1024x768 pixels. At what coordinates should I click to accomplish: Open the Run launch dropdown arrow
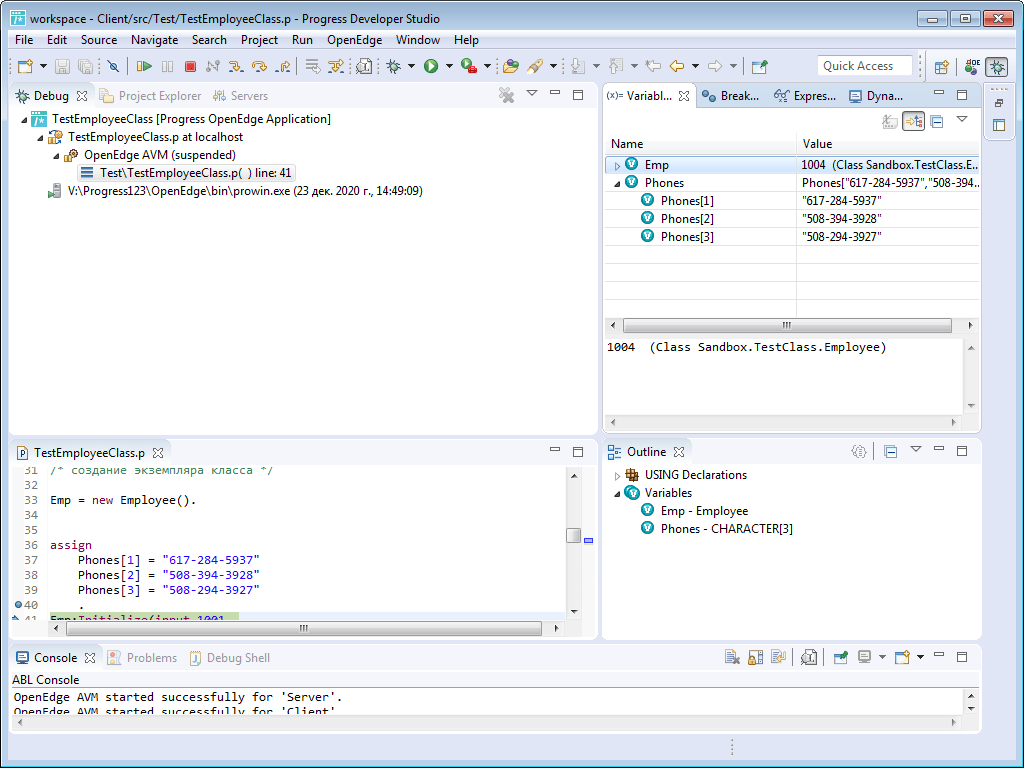pos(449,66)
